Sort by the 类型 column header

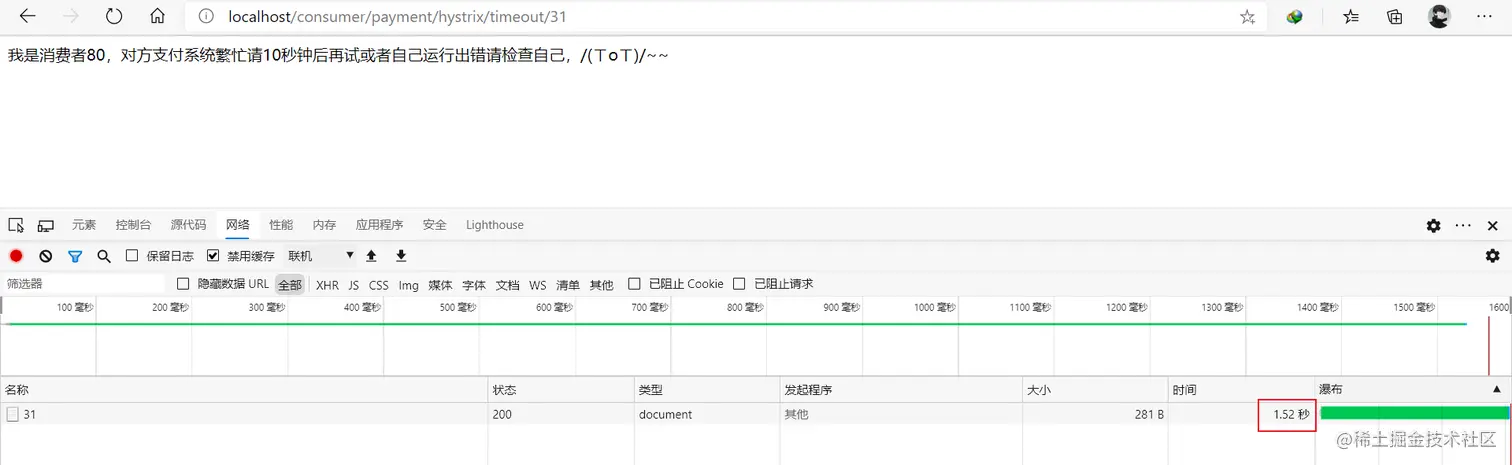(x=707, y=389)
